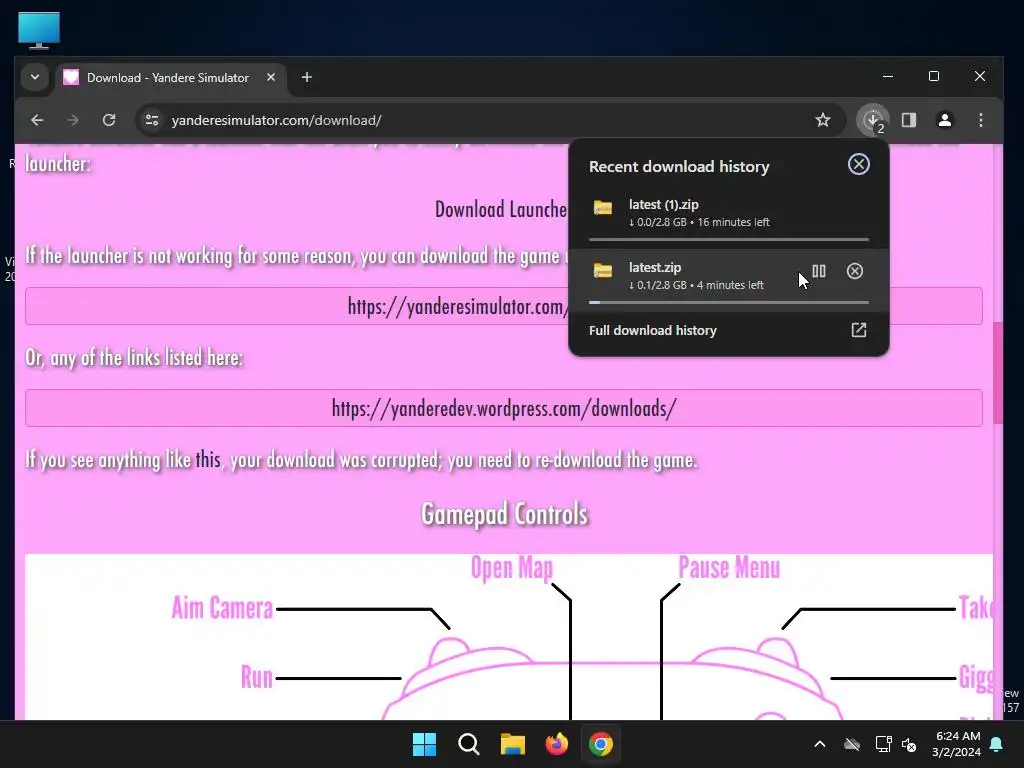Click the muted volume tray icon
1024x768 pixels.
[908, 744]
